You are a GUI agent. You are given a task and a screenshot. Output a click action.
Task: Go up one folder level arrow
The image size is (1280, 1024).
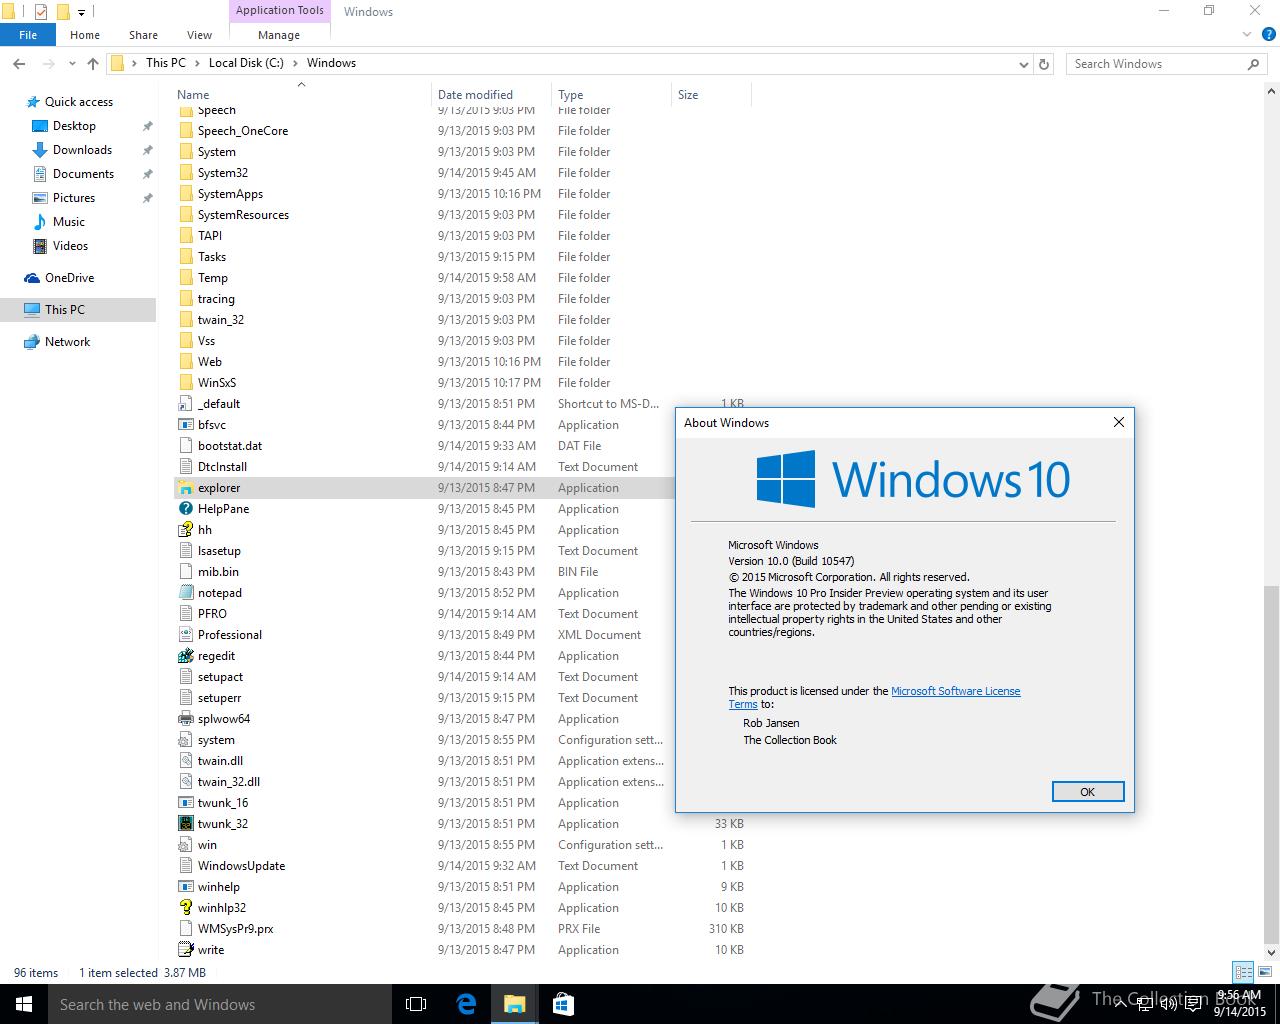pos(93,63)
